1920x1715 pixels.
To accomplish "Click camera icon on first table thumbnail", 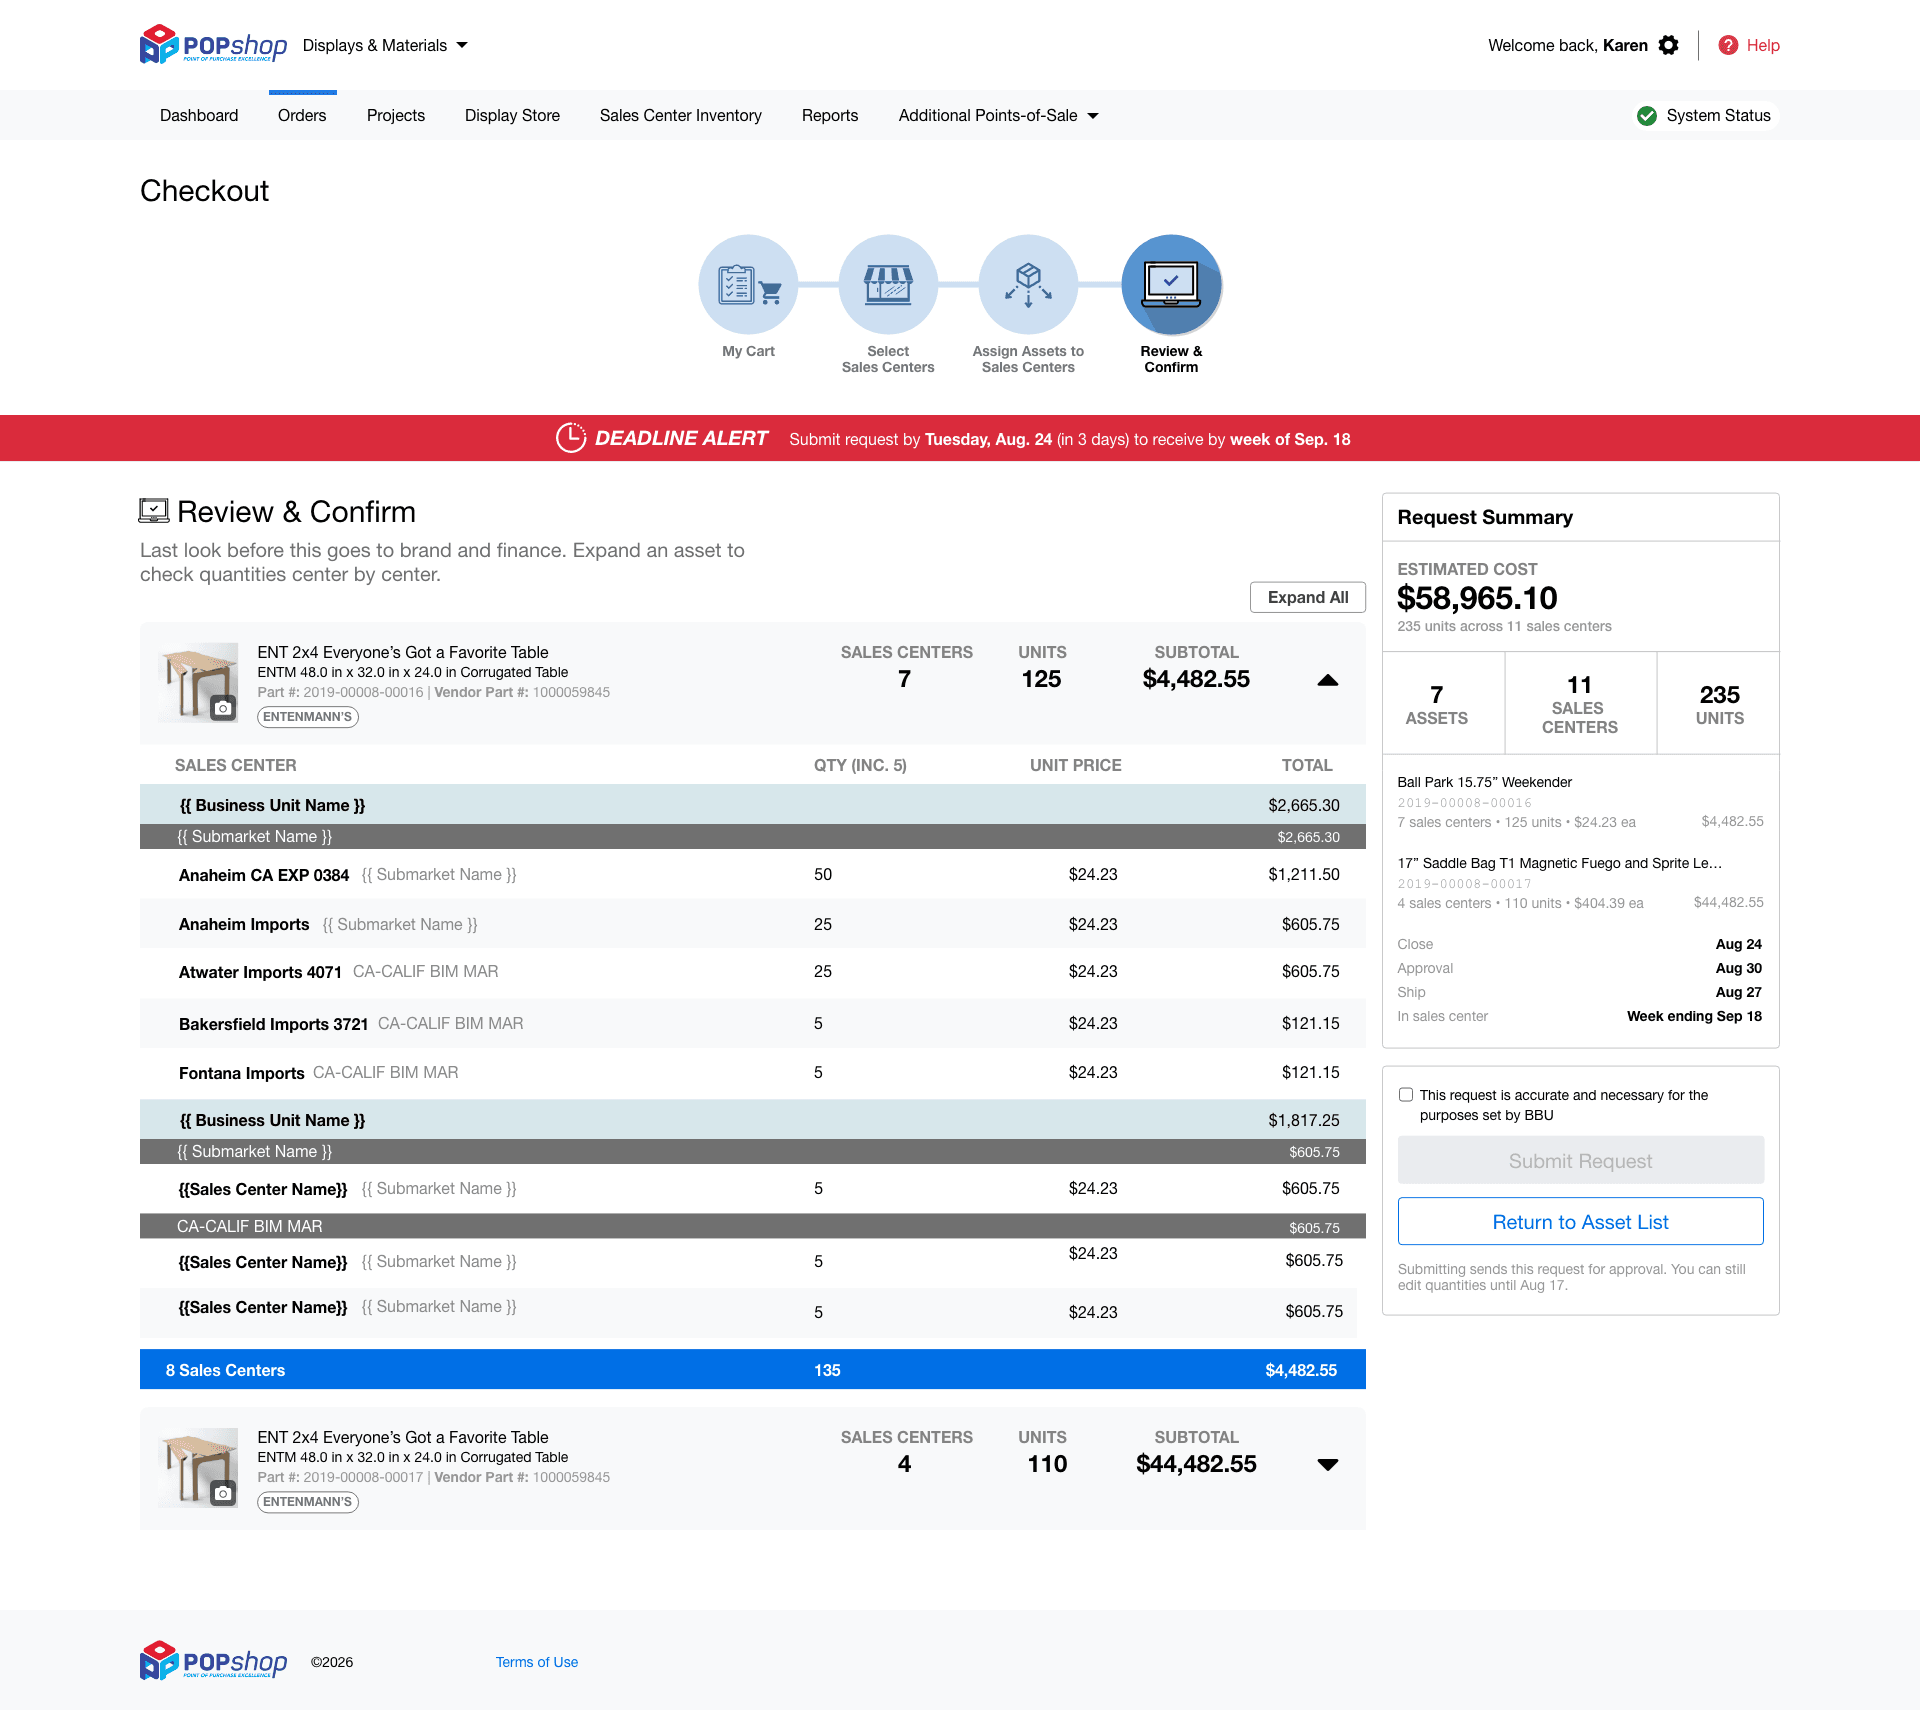I will pos(224,708).
